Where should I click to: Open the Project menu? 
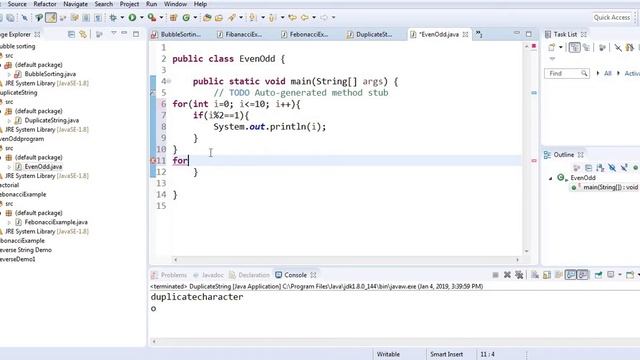[x=129, y=4]
